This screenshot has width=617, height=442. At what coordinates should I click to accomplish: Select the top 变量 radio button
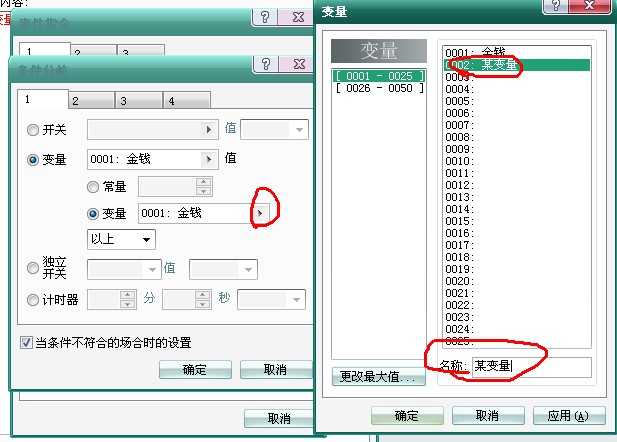coord(33,160)
